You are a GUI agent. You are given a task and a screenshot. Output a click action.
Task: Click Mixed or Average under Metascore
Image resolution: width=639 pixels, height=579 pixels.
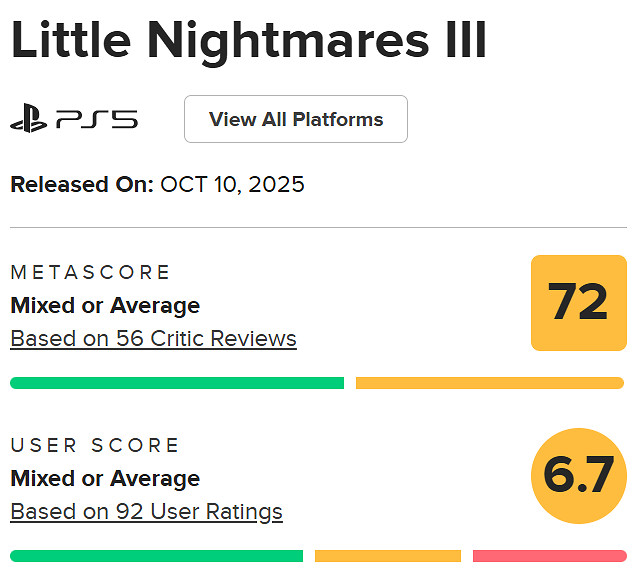pos(105,305)
